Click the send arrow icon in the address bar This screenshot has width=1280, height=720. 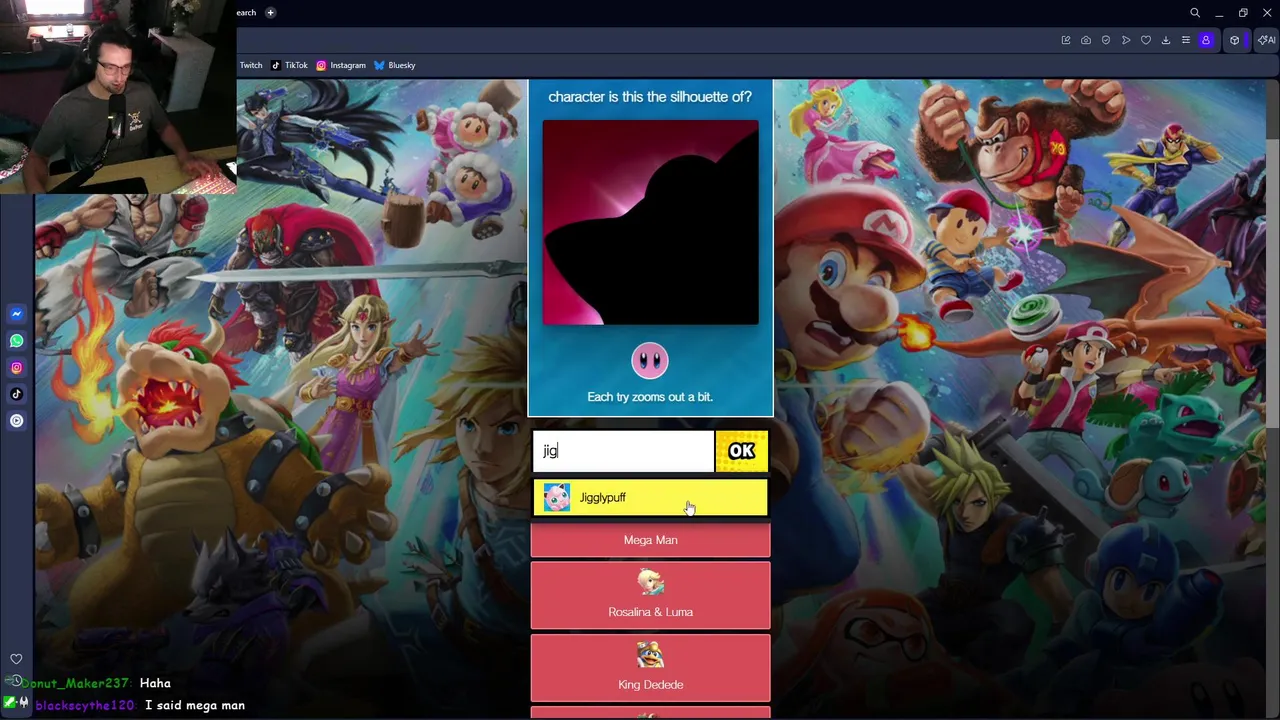tap(1126, 40)
